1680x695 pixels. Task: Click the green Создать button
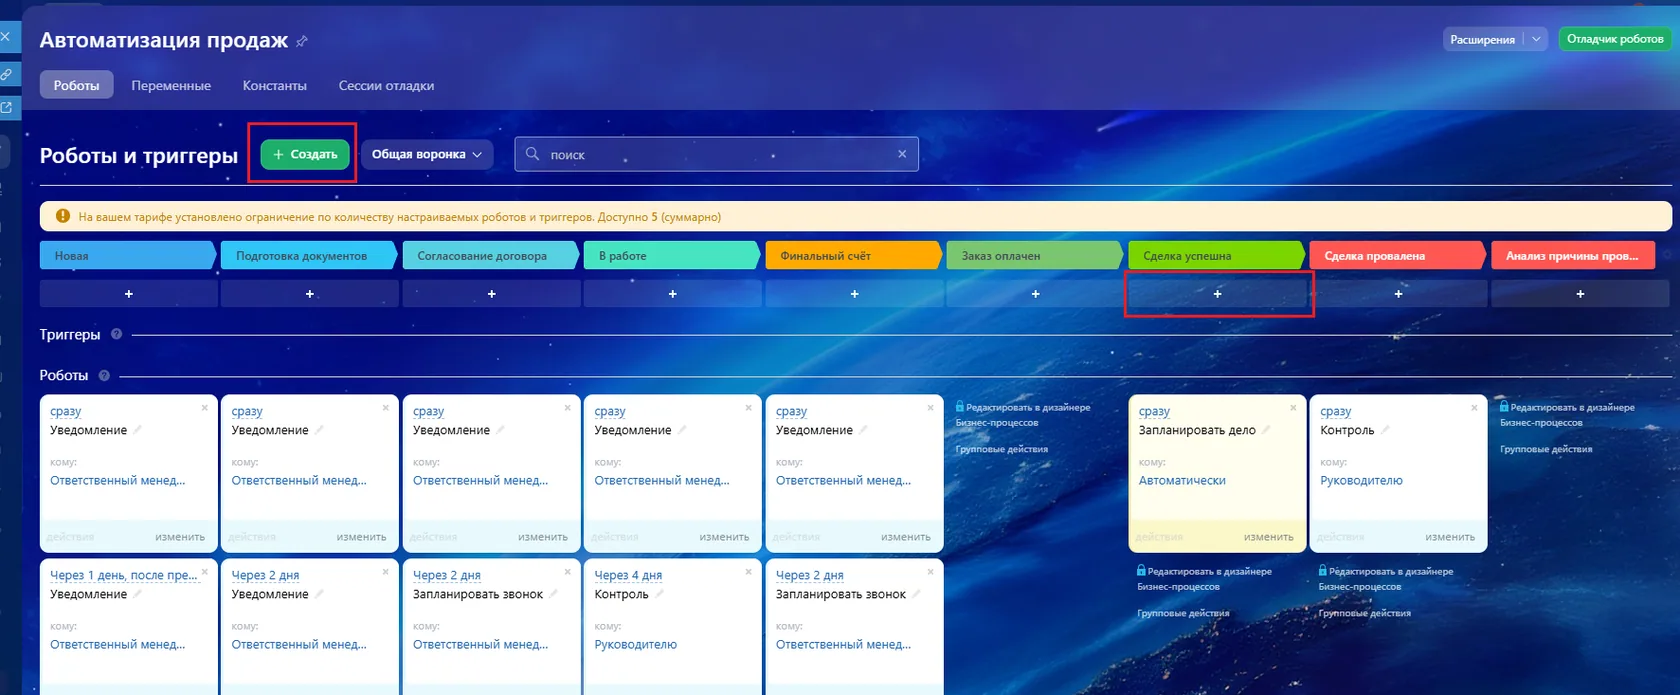305,154
